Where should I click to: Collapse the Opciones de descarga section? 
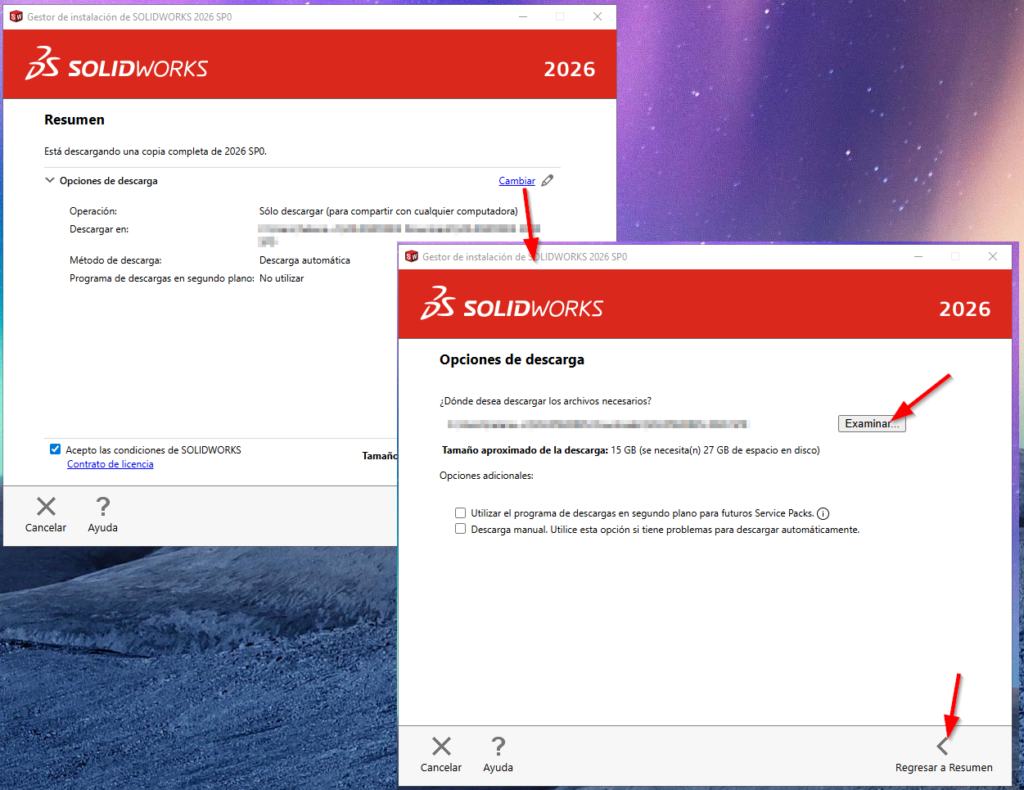click(x=50, y=181)
